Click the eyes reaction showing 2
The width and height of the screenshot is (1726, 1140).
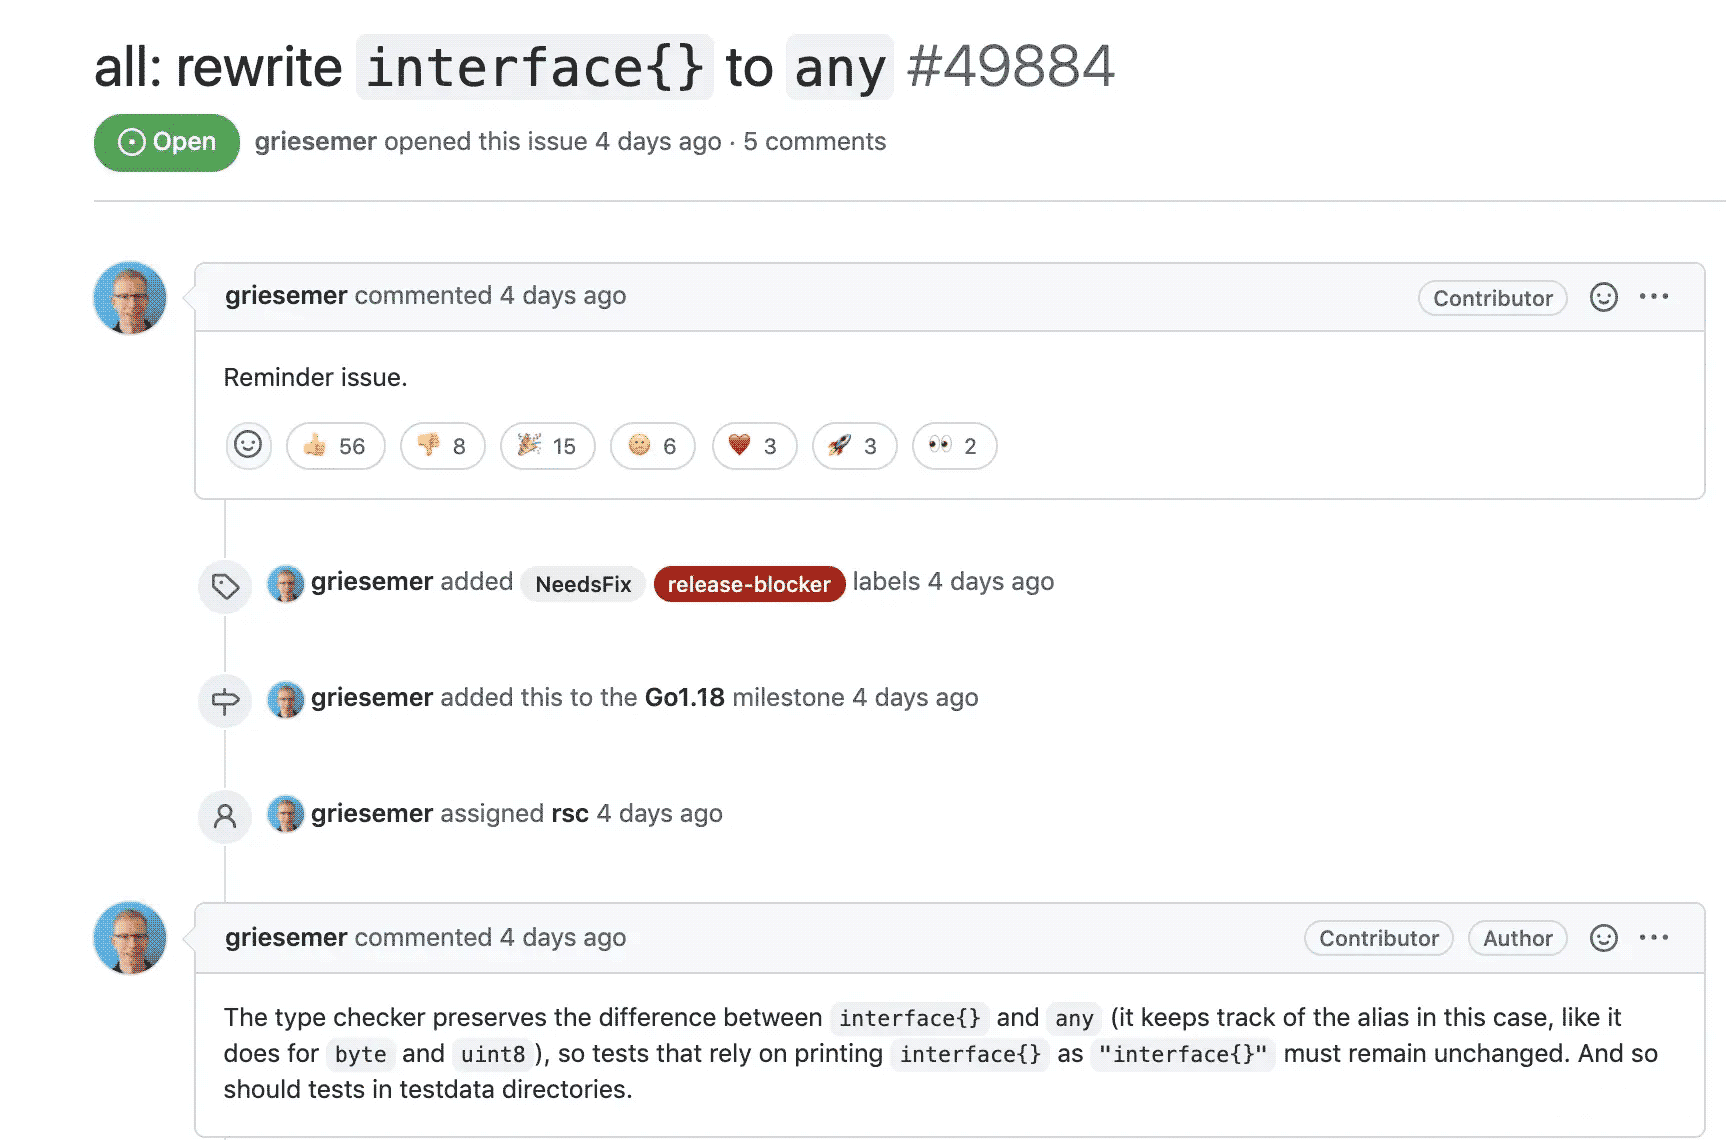point(954,446)
